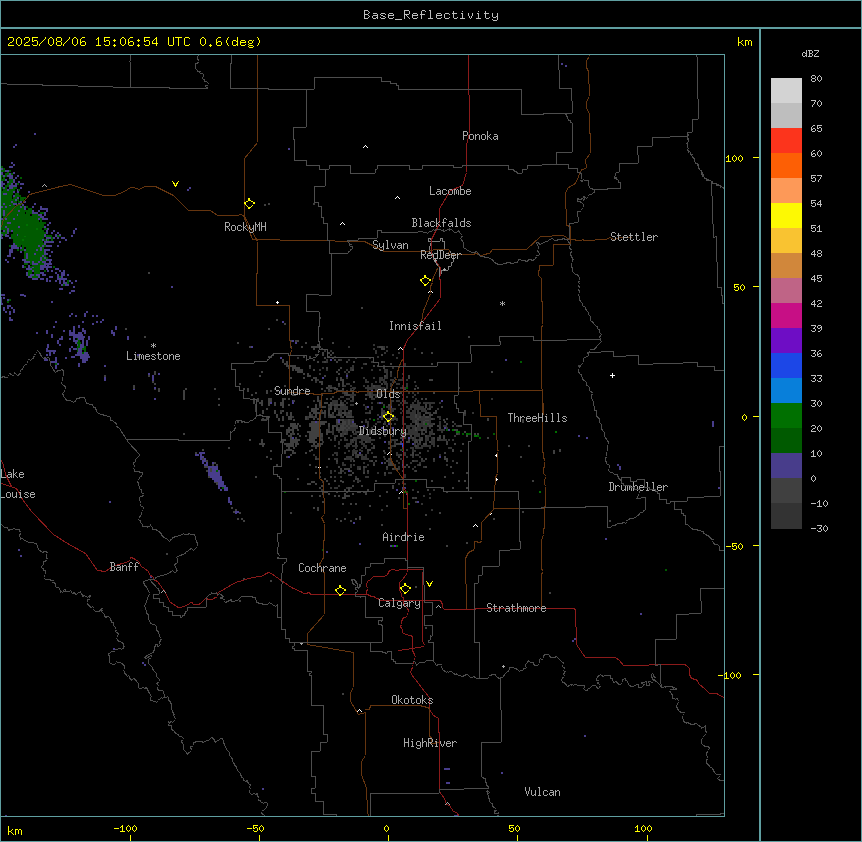
Task: Select the bright yellow 51-54 dBZ swatch
Action: 786,215
